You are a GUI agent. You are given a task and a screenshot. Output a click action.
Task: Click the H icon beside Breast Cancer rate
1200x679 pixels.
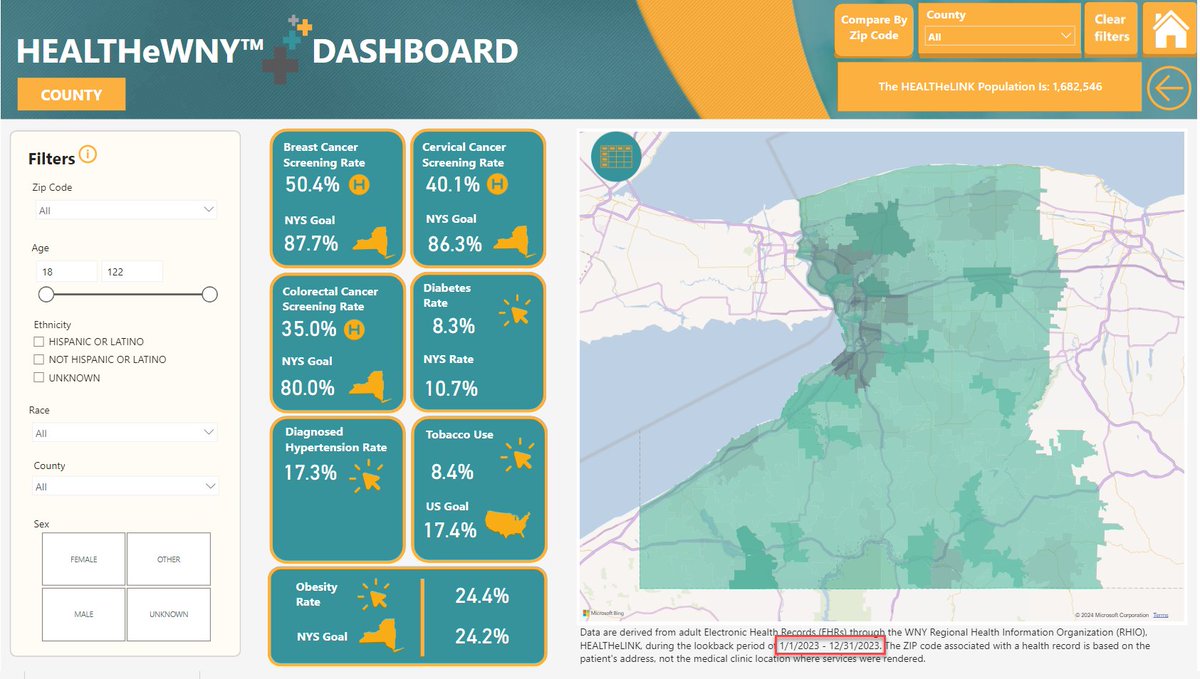360,184
